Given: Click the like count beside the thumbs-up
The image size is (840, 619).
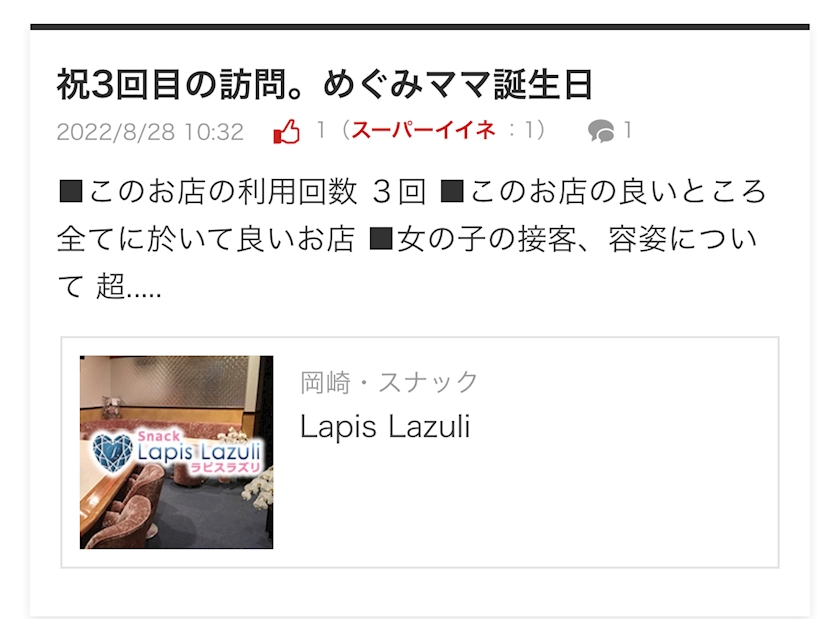Looking at the screenshot, I should point(320,130).
